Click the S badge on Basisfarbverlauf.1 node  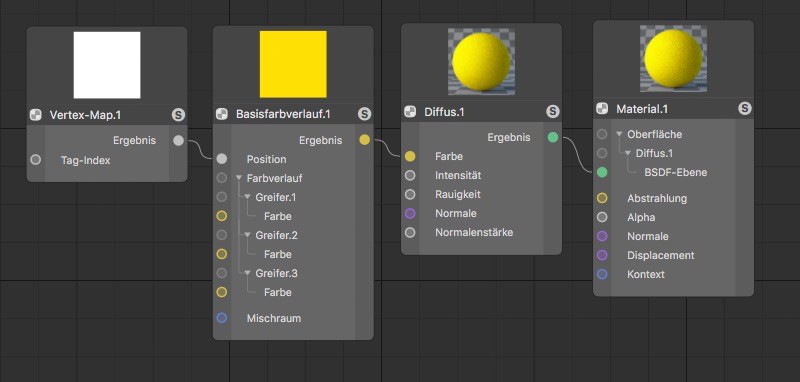tap(364, 114)
